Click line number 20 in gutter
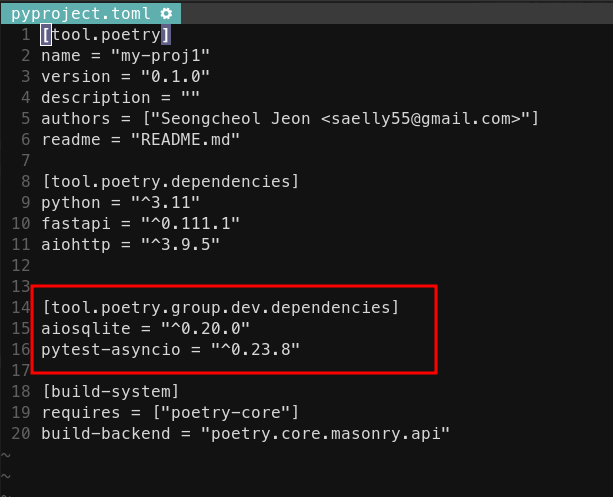 [21, 434]
